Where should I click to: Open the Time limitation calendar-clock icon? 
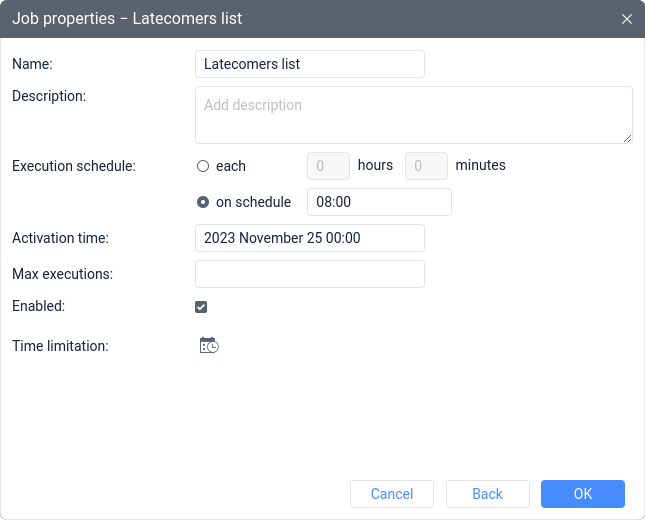209,346
